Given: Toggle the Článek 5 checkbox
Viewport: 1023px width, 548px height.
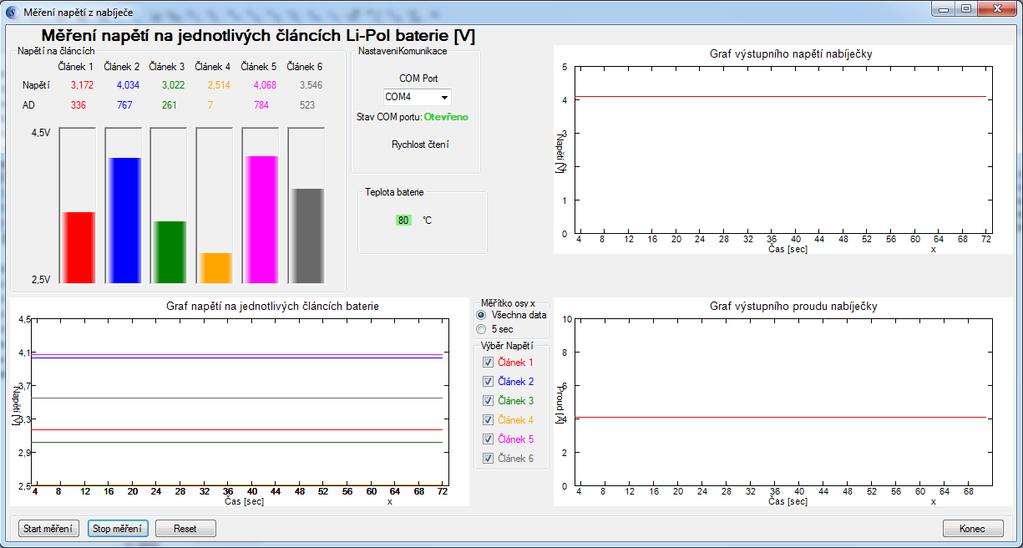Looking at the screenshot, I should [x=487, y=439].
